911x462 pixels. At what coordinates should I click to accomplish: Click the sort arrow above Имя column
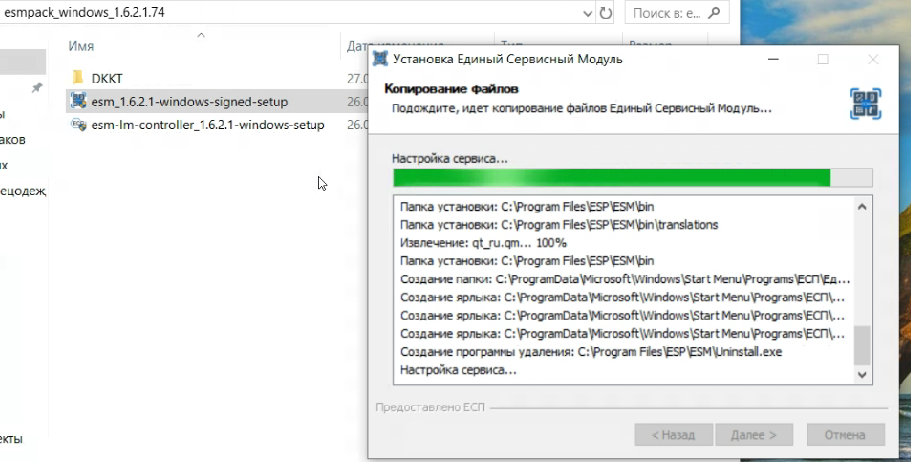coord(201,35)
